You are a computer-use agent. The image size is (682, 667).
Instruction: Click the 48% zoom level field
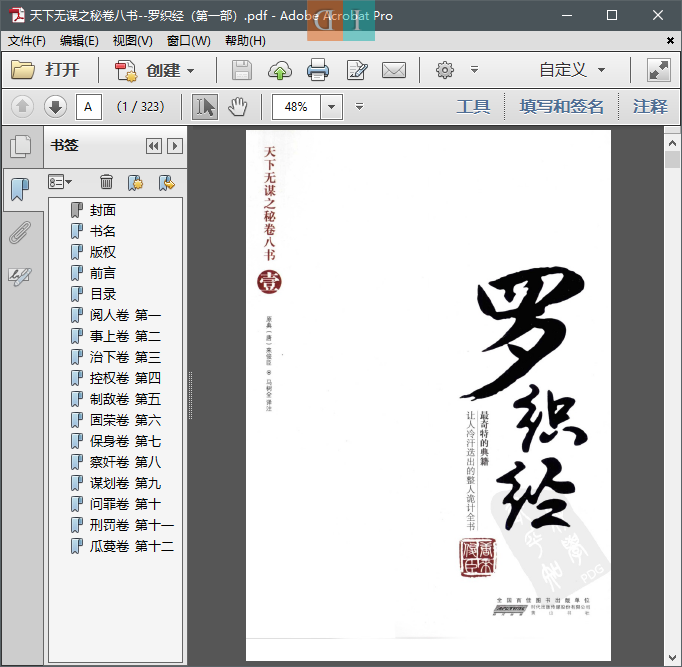(296, 107)
